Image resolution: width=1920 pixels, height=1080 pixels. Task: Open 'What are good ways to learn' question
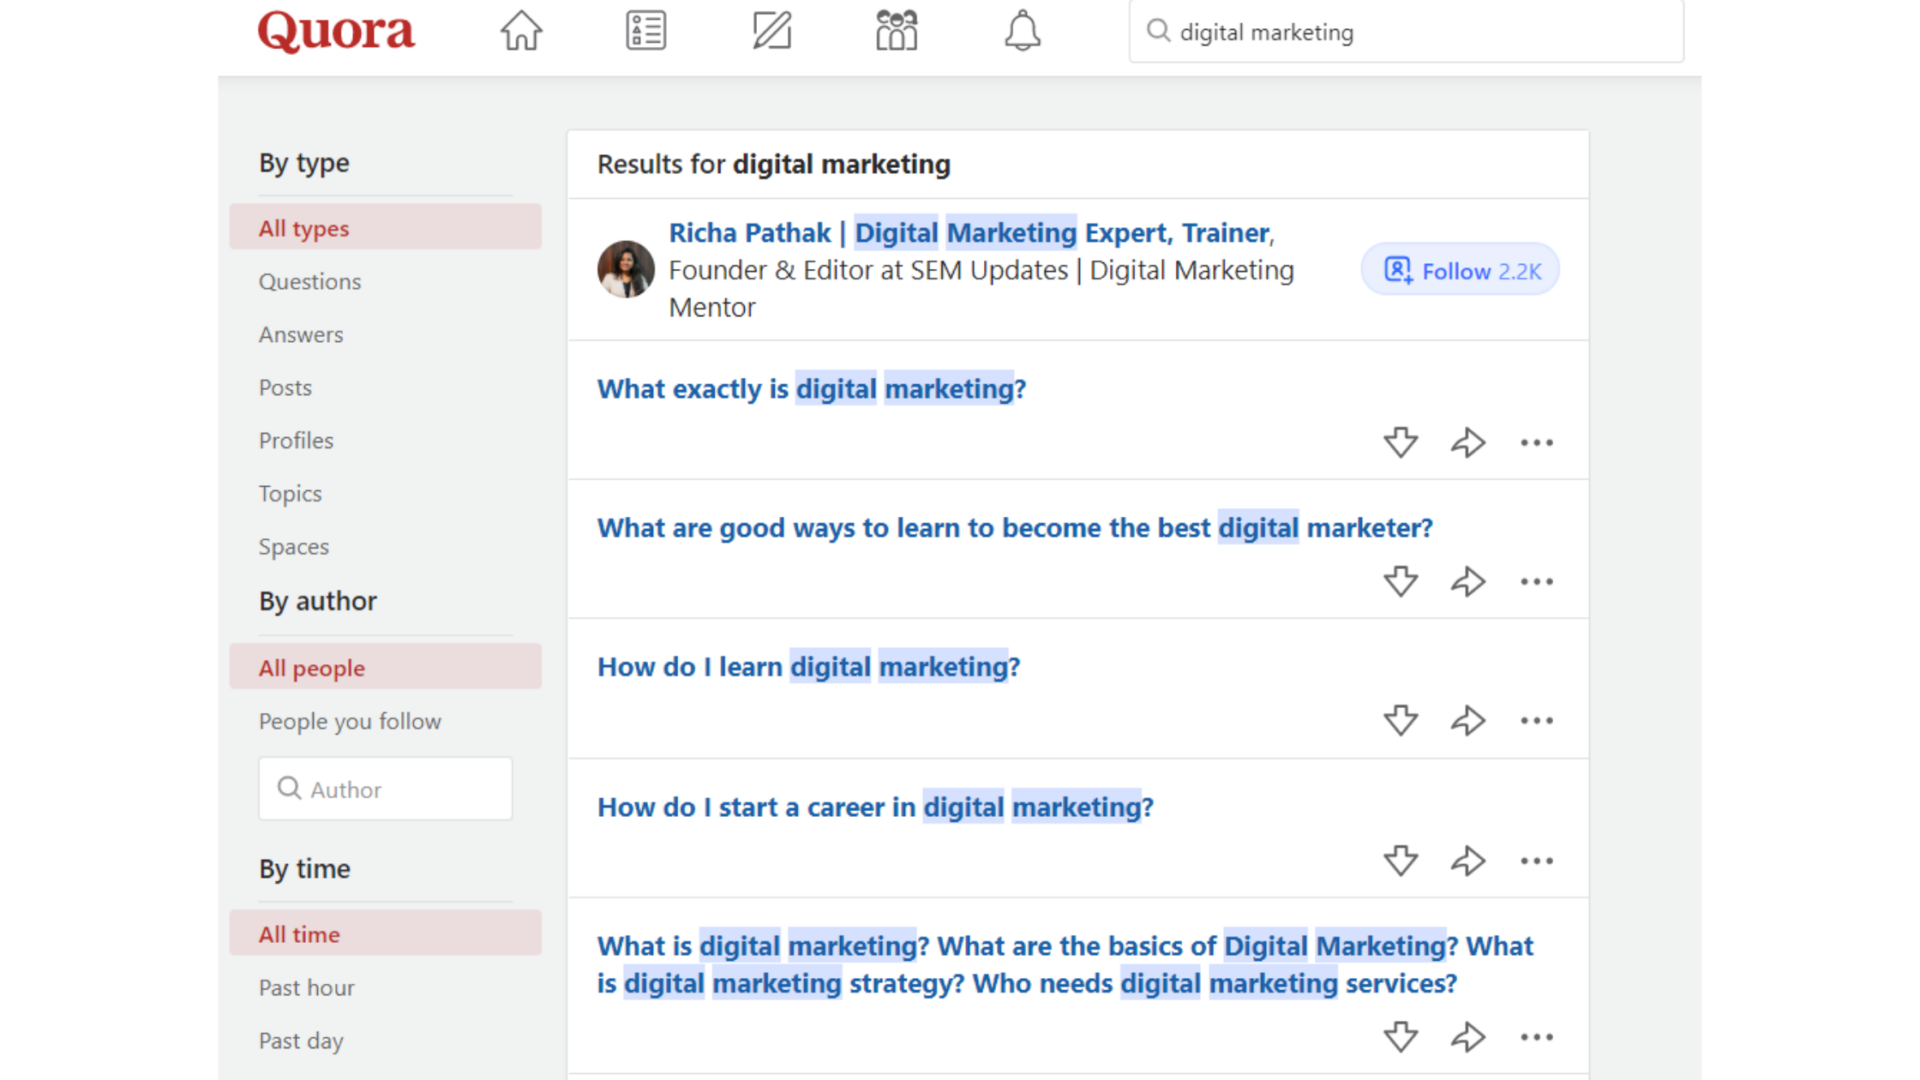click(x=1014, y=528)
